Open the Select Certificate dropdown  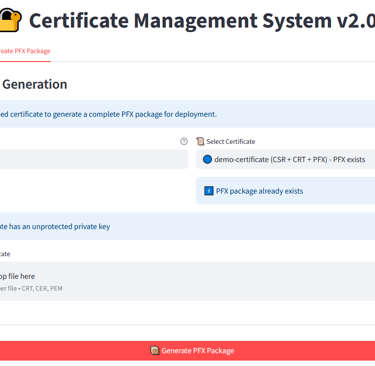(285, 159)
